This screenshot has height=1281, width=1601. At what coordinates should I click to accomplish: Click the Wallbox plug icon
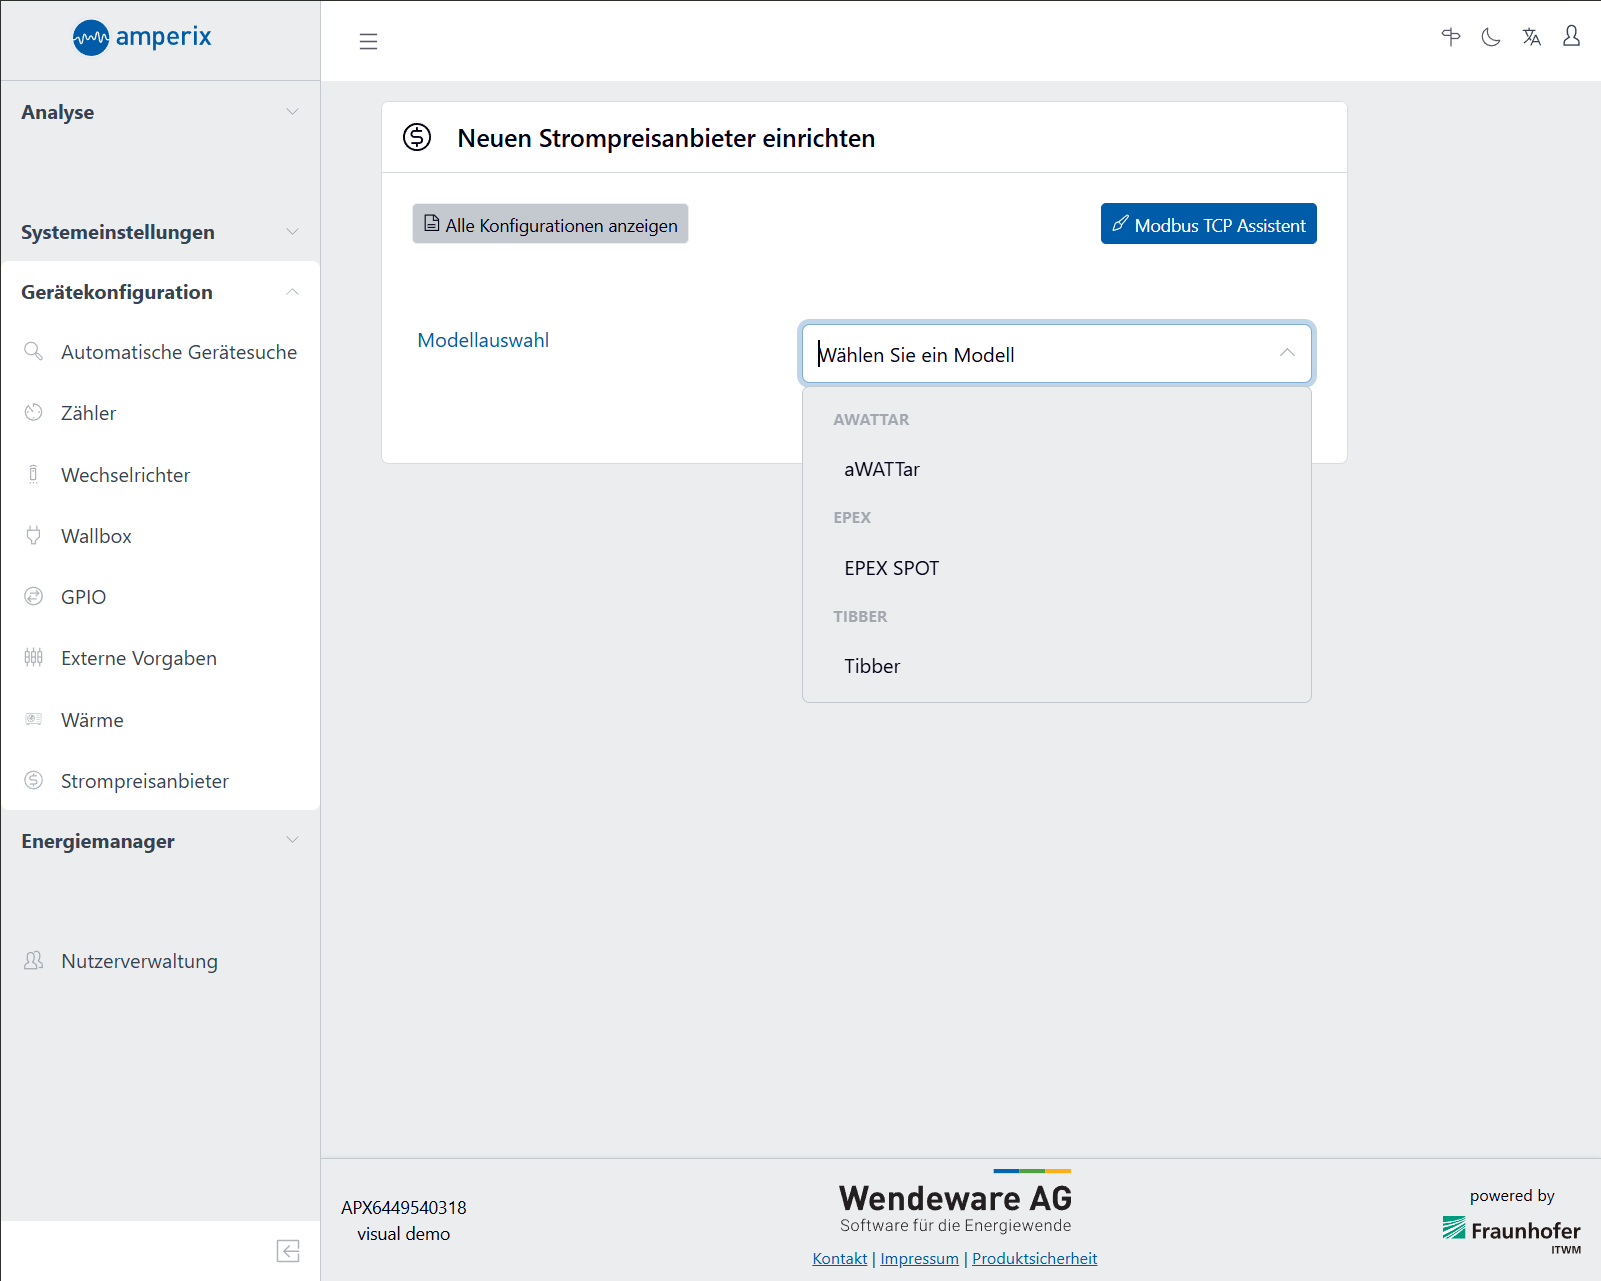[x=34, y=536]
